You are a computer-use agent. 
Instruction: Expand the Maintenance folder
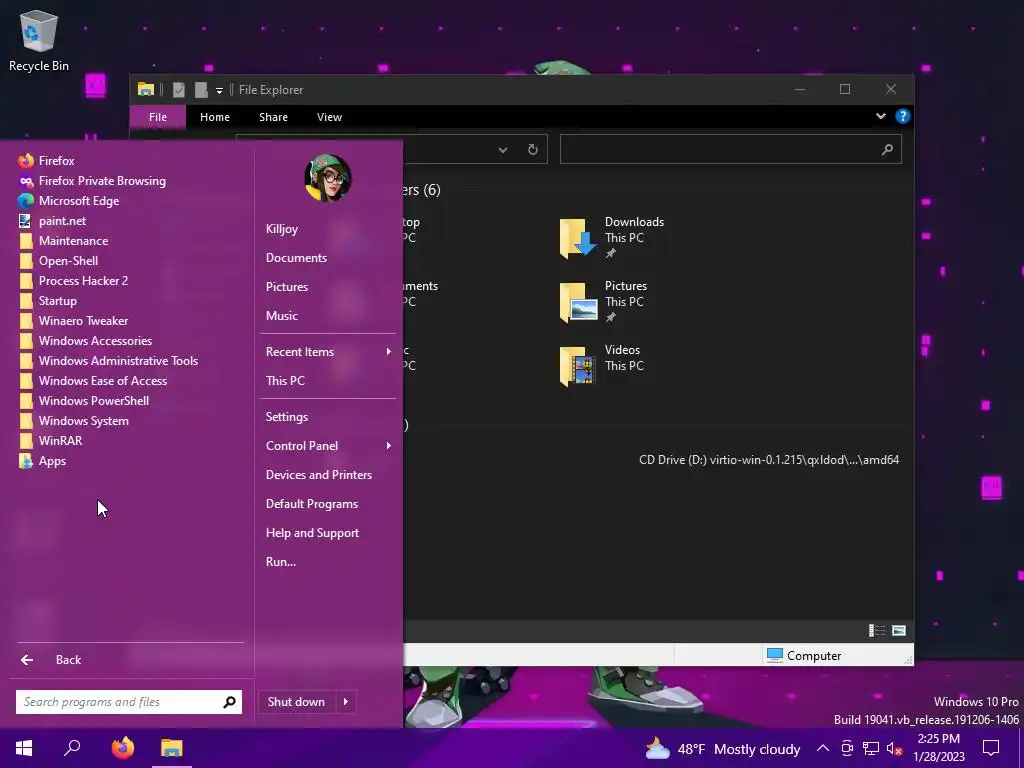coord(63,241)
